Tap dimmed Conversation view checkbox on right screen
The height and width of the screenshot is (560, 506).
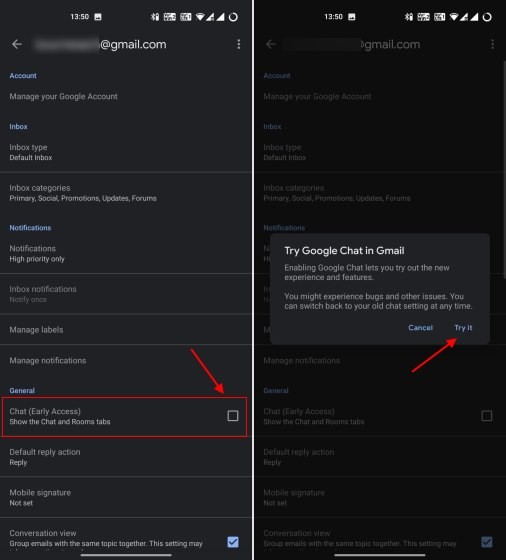(487, 542)
